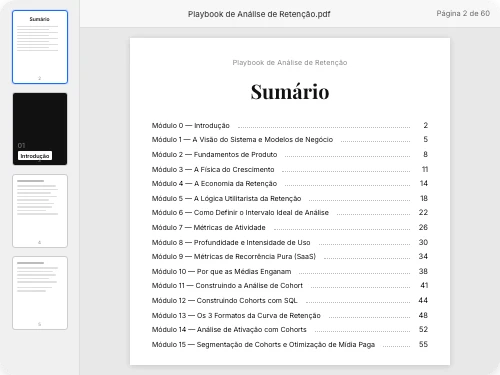Click page number 30 for Módulo 8
Screen dimensions: 500x375
[423, 242]
